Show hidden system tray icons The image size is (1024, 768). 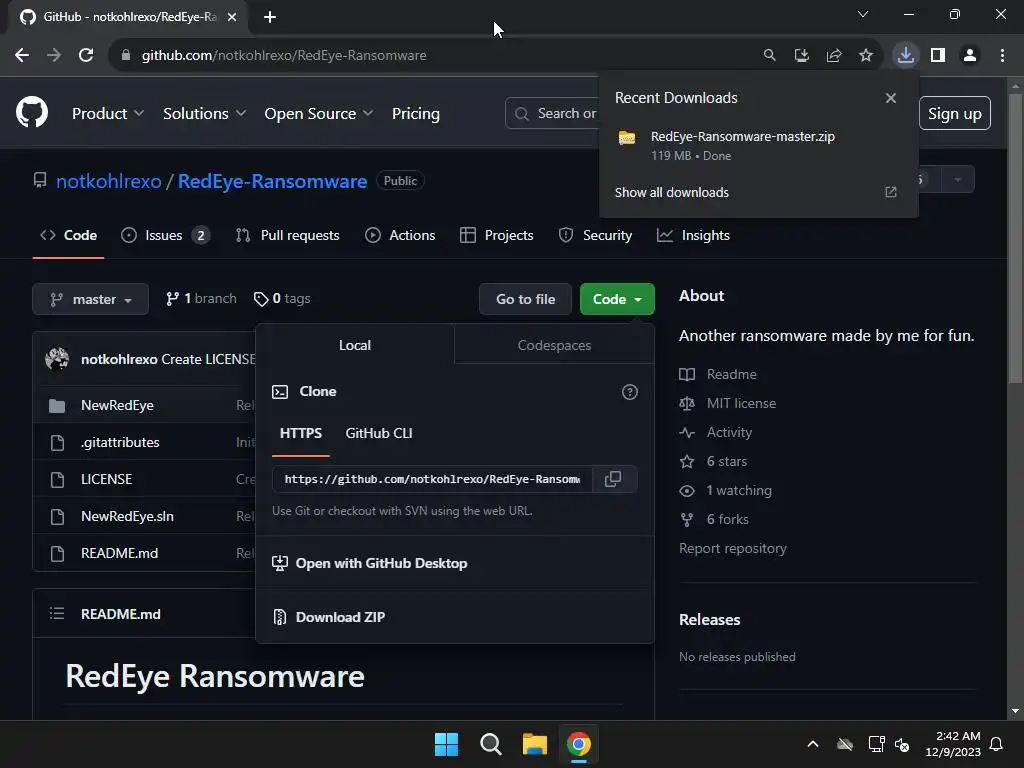pyautogui.click(x=813, y=744)
